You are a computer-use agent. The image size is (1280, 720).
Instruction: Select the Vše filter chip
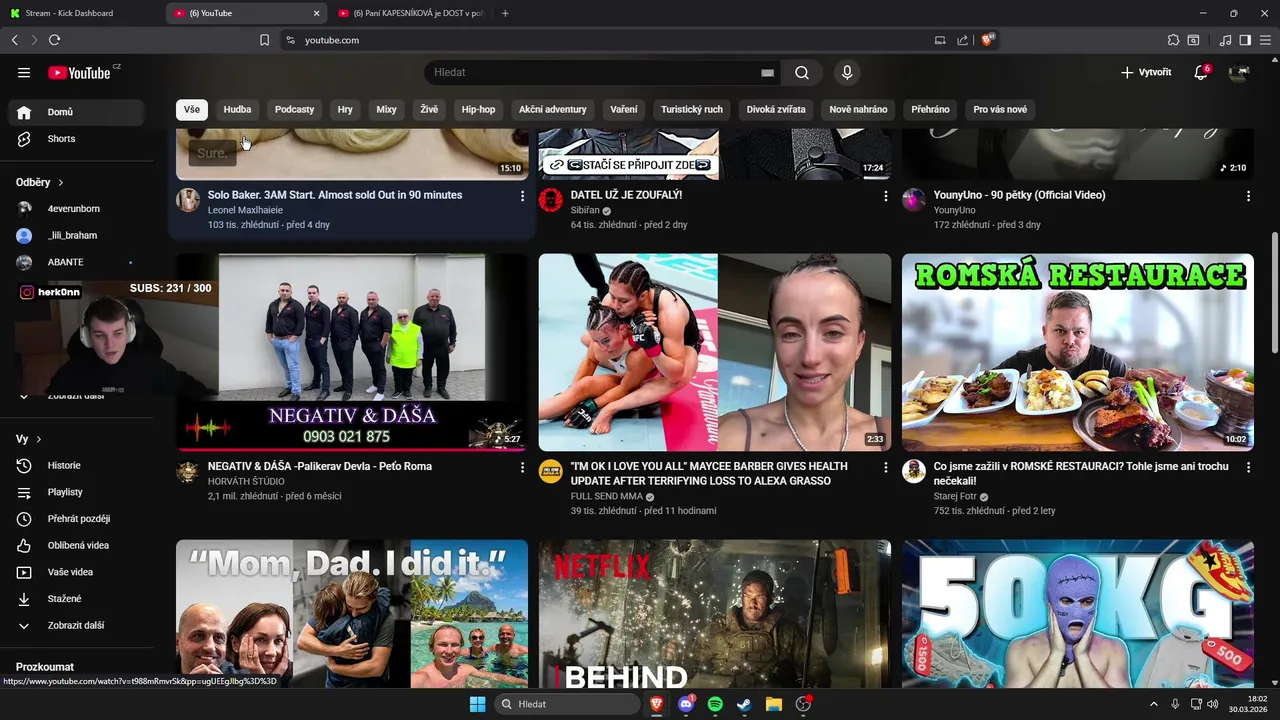coord(192,110)
